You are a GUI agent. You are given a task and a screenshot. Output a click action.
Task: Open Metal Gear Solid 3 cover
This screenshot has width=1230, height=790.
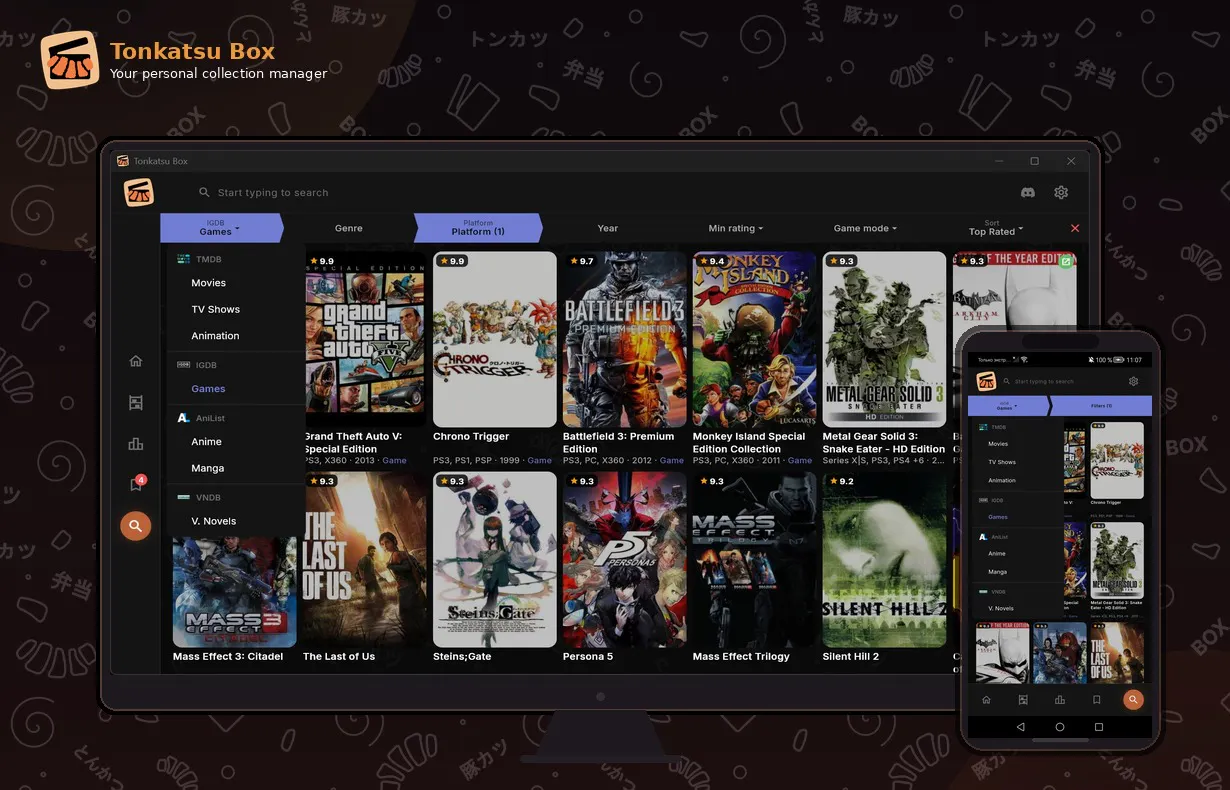tap(885, 339)
